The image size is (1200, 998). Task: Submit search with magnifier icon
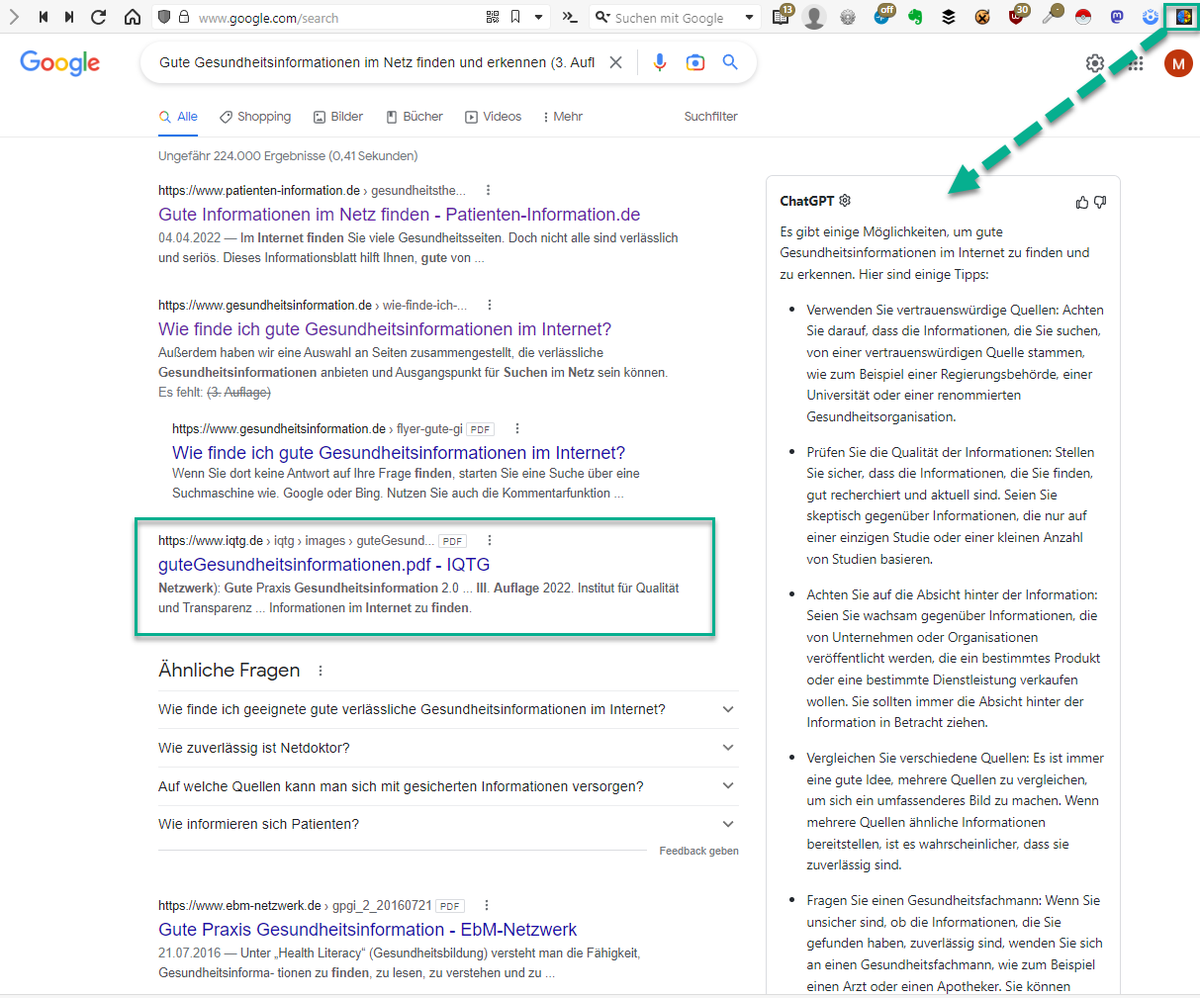pos(730,63)
